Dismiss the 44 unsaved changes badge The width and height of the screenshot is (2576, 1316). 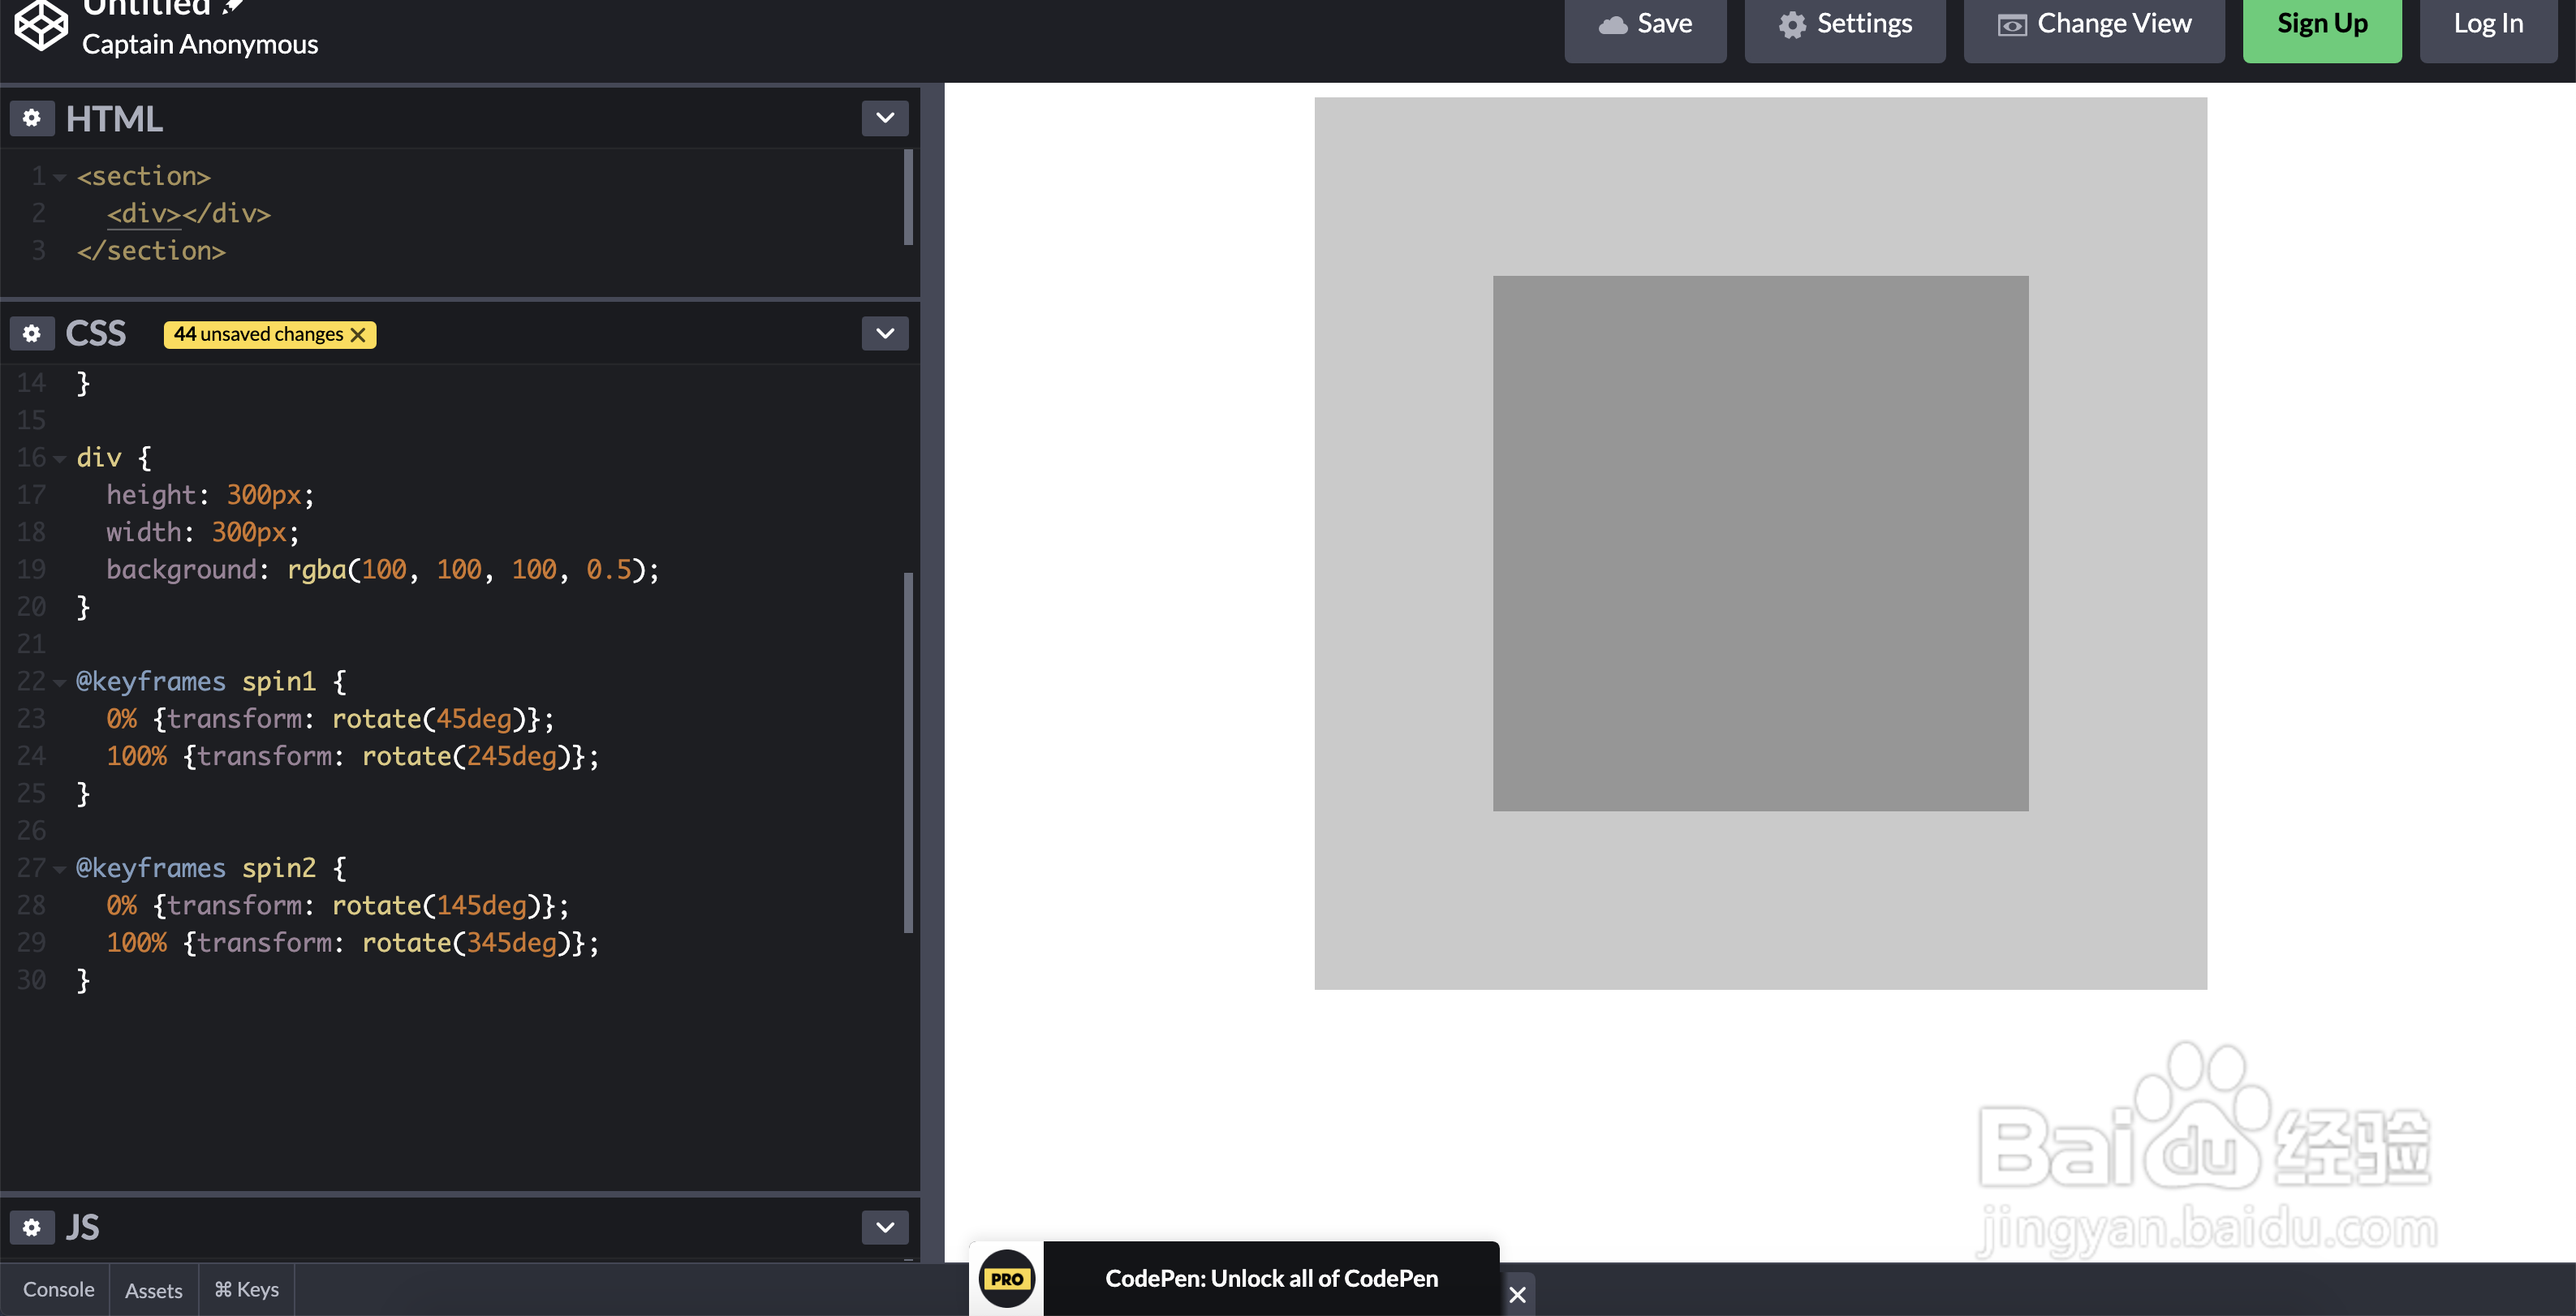(358, 335)
